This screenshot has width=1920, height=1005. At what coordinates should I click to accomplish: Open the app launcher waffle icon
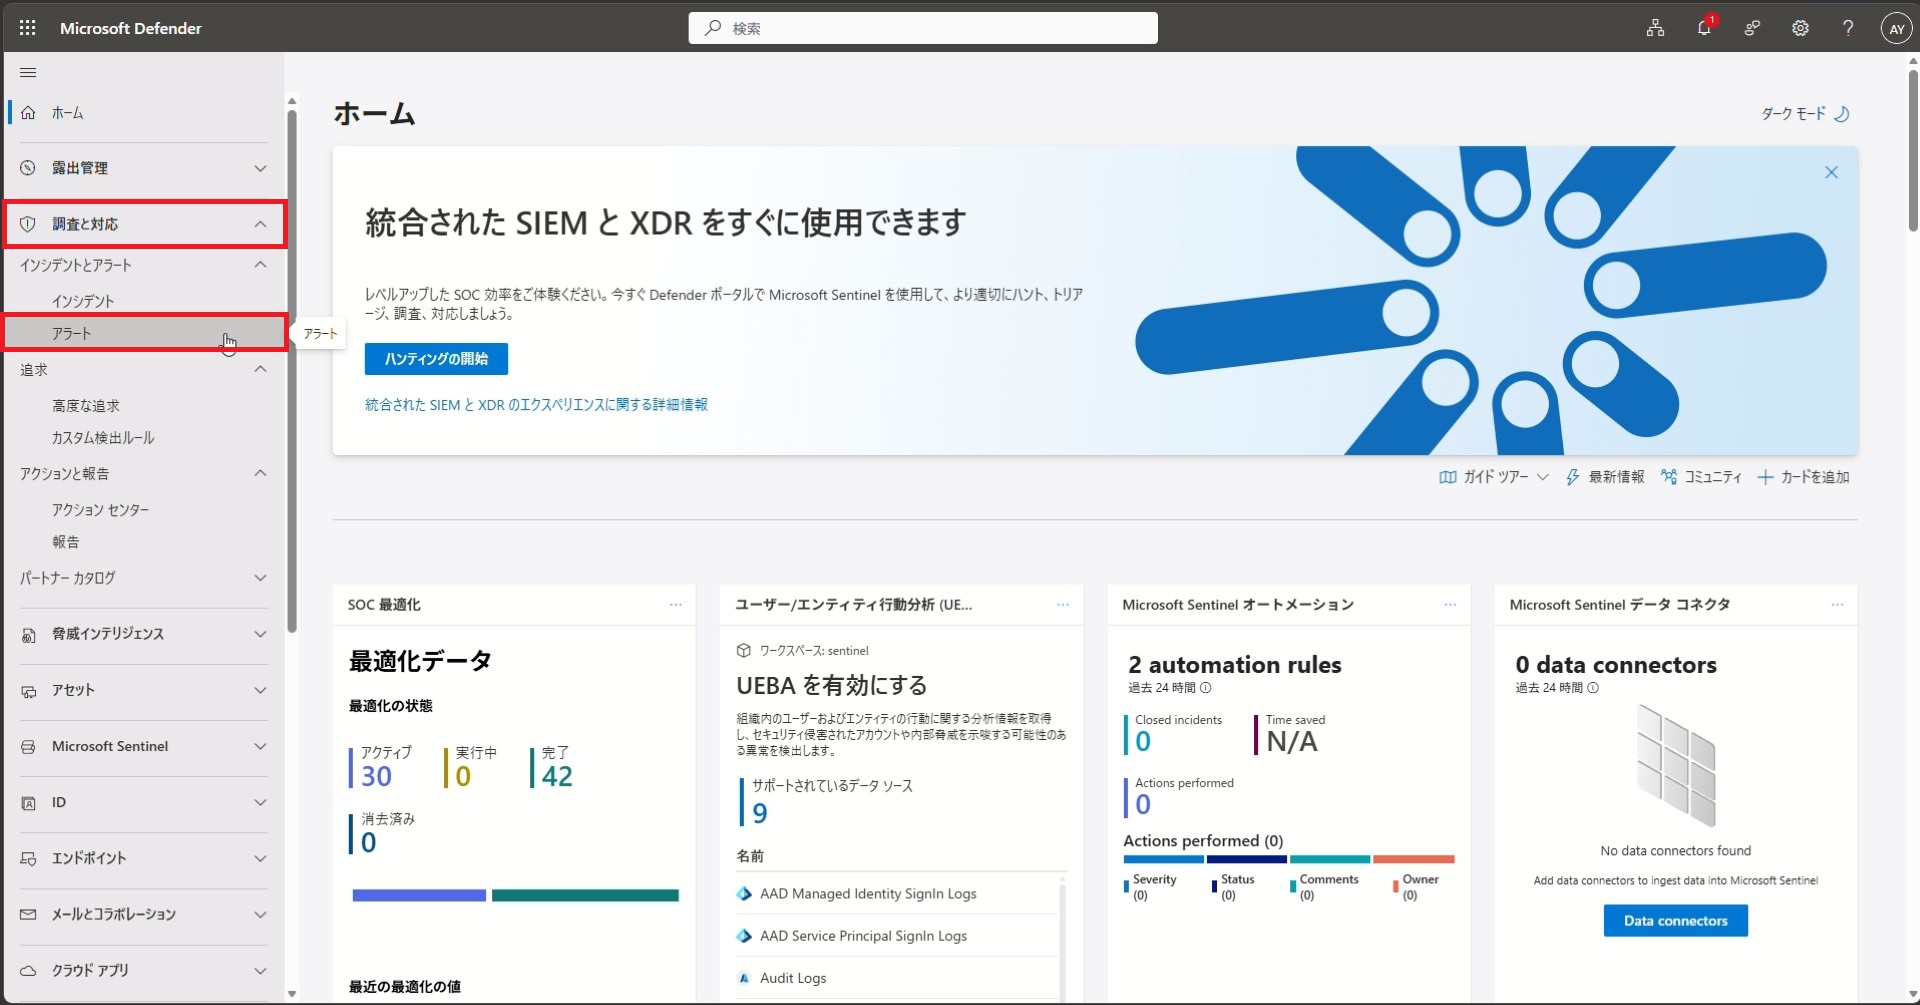tap(28, 28)
